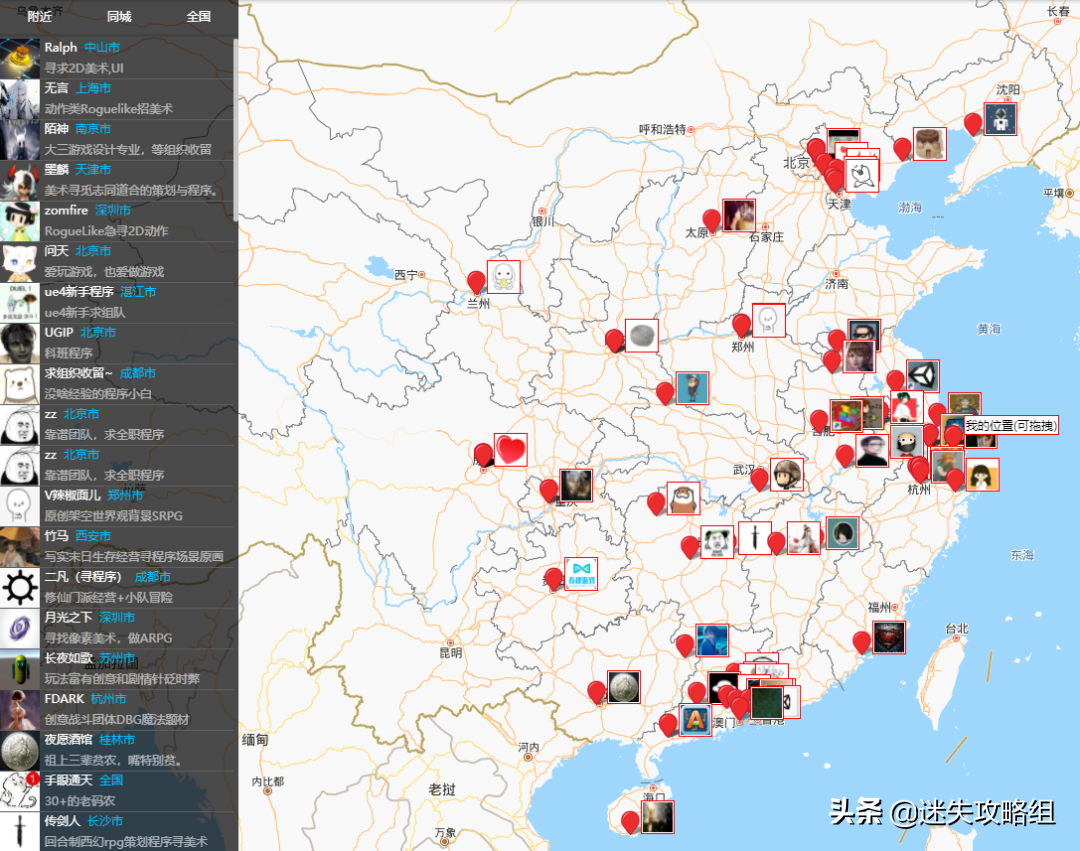Click the pudding avatar east of Beijing

(929, 144)
